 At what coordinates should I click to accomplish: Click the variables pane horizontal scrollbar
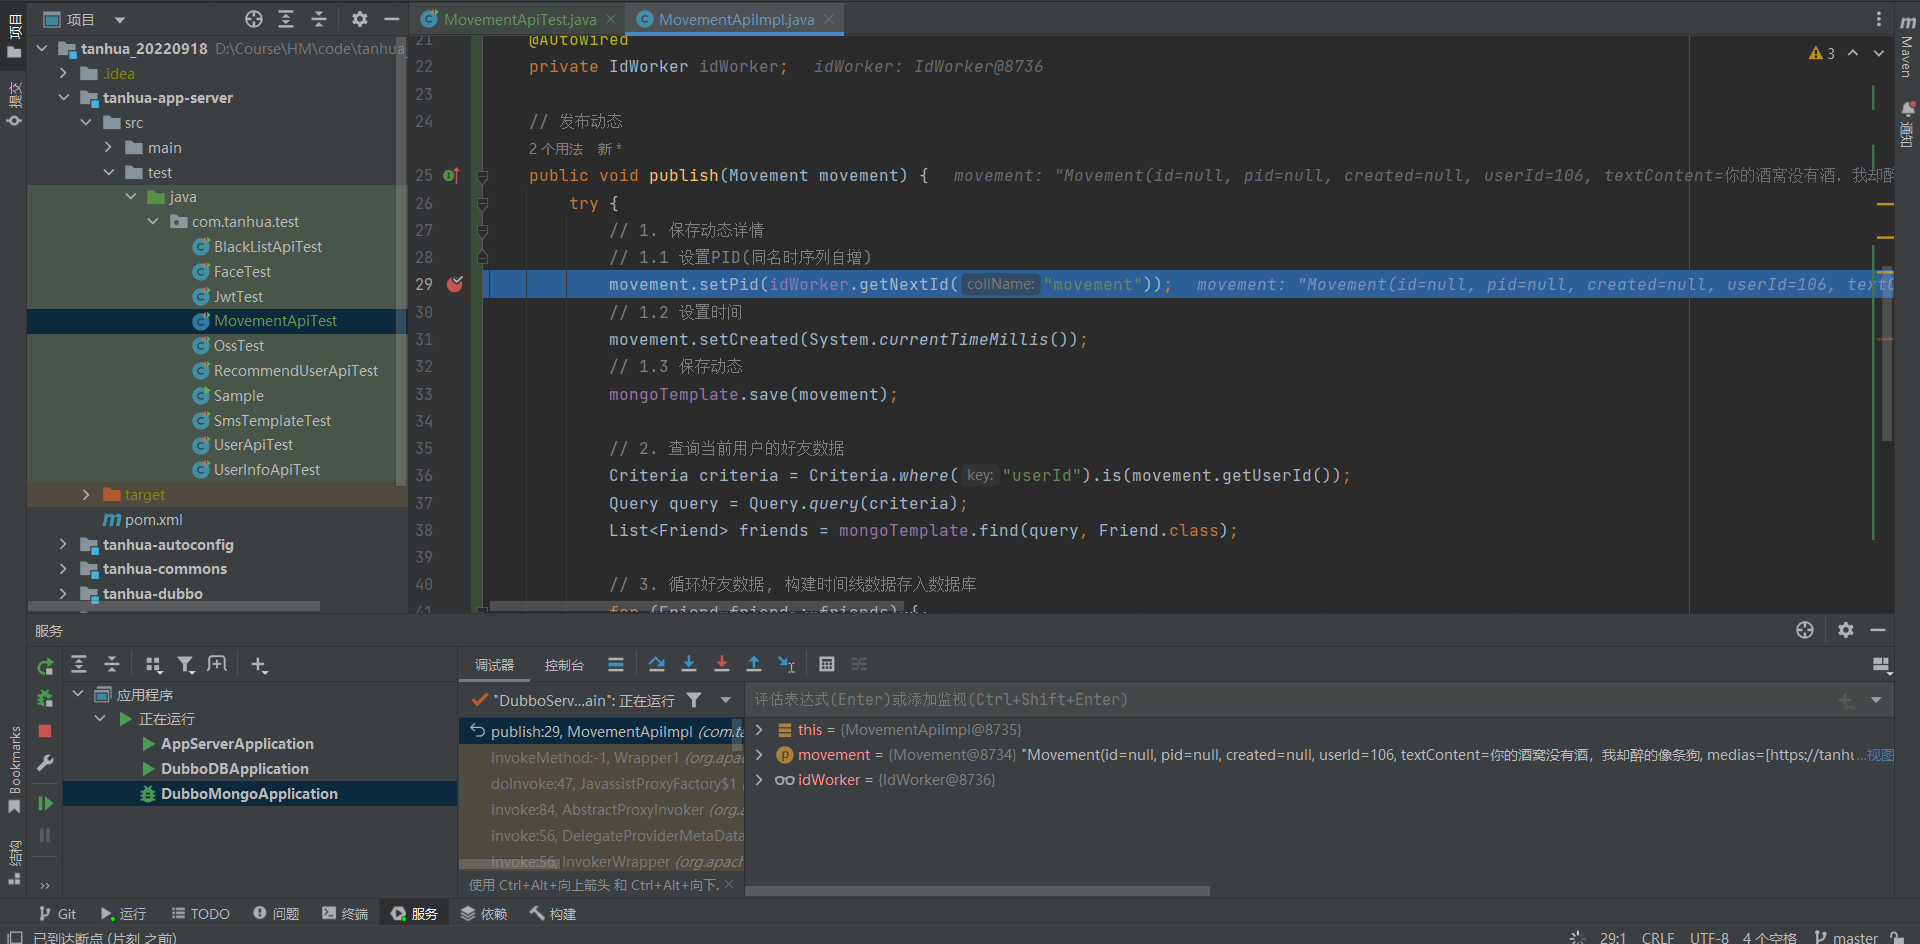(x=979, y=890)
